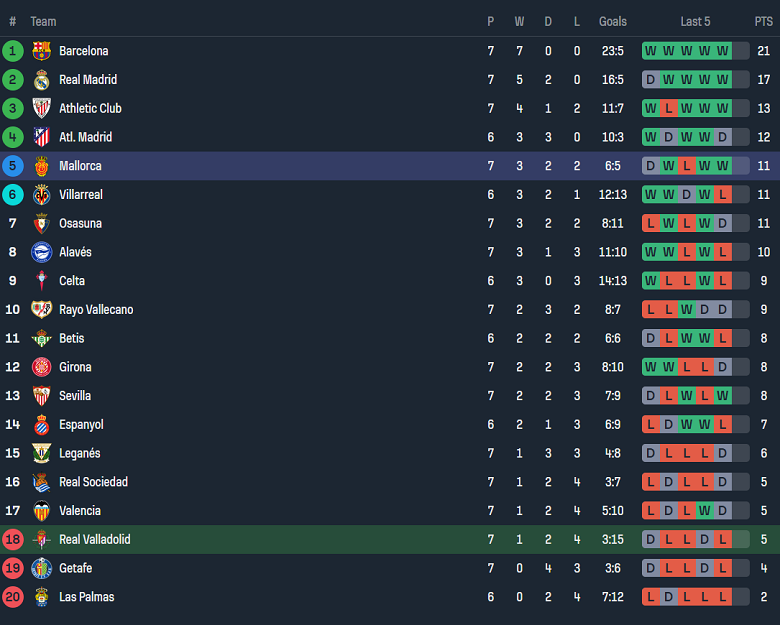
Task: Open the Rayo Vallecano team page
Action: 96,310
